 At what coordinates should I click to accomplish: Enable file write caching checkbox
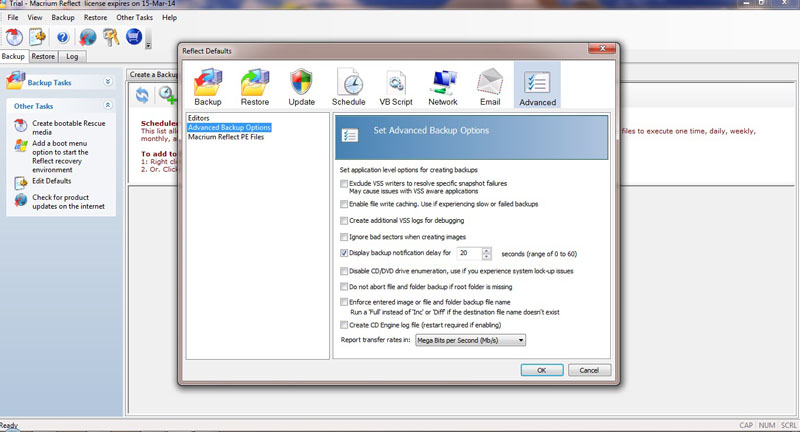pos(344,205)
